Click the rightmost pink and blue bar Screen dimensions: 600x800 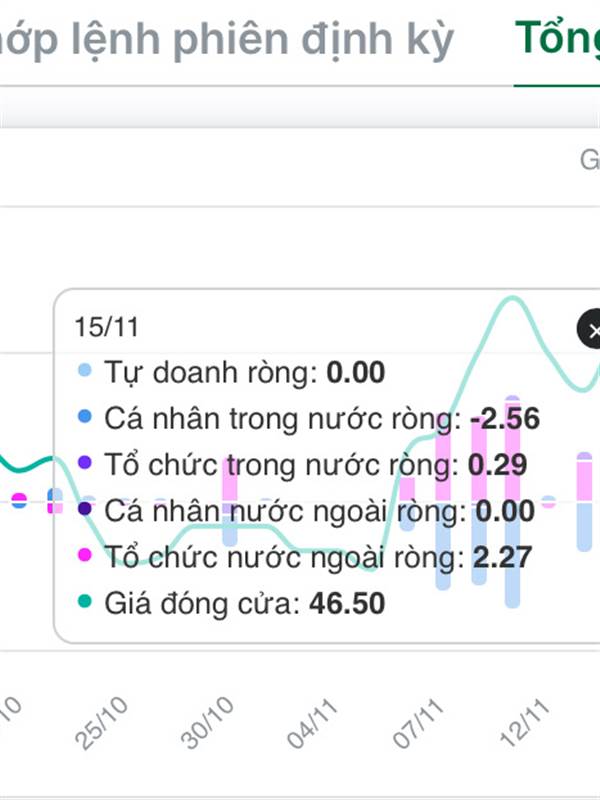coord(584,502)
